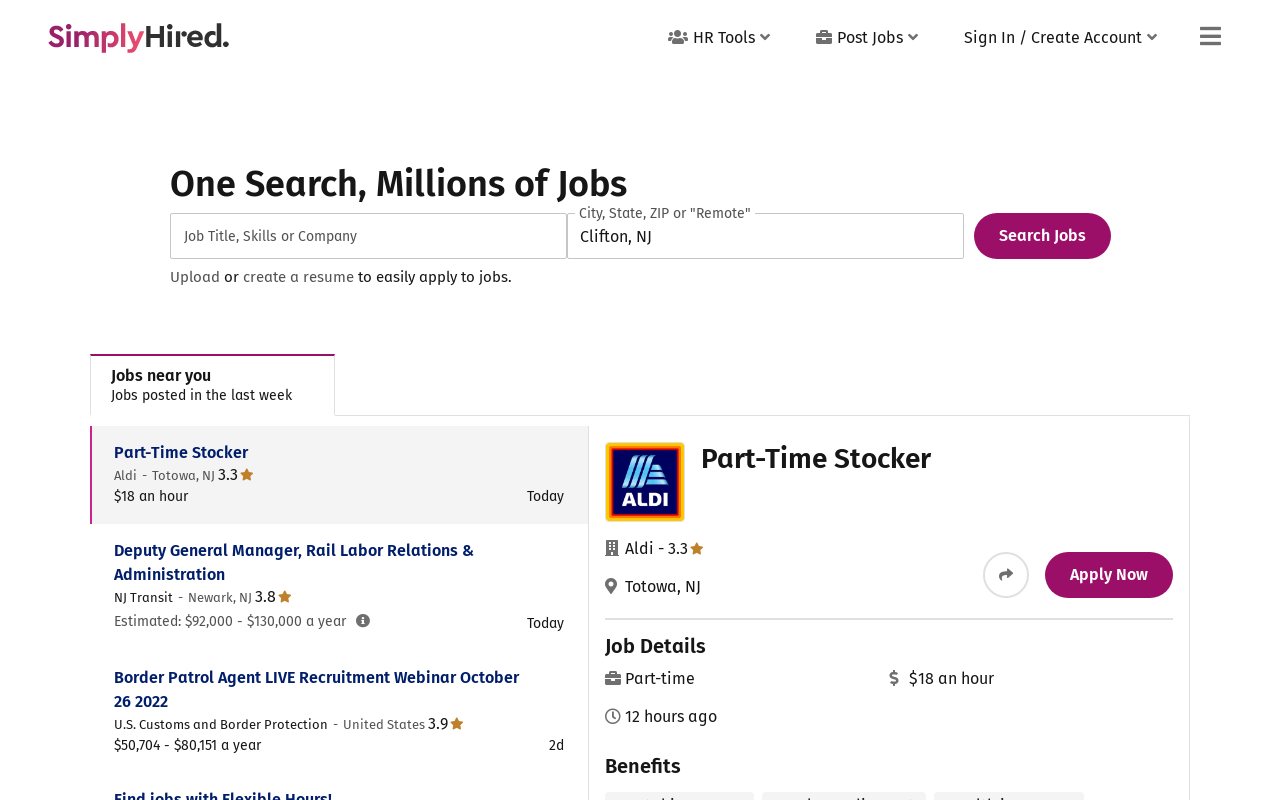Click the dollar icon beside $18 an hour

894,678
